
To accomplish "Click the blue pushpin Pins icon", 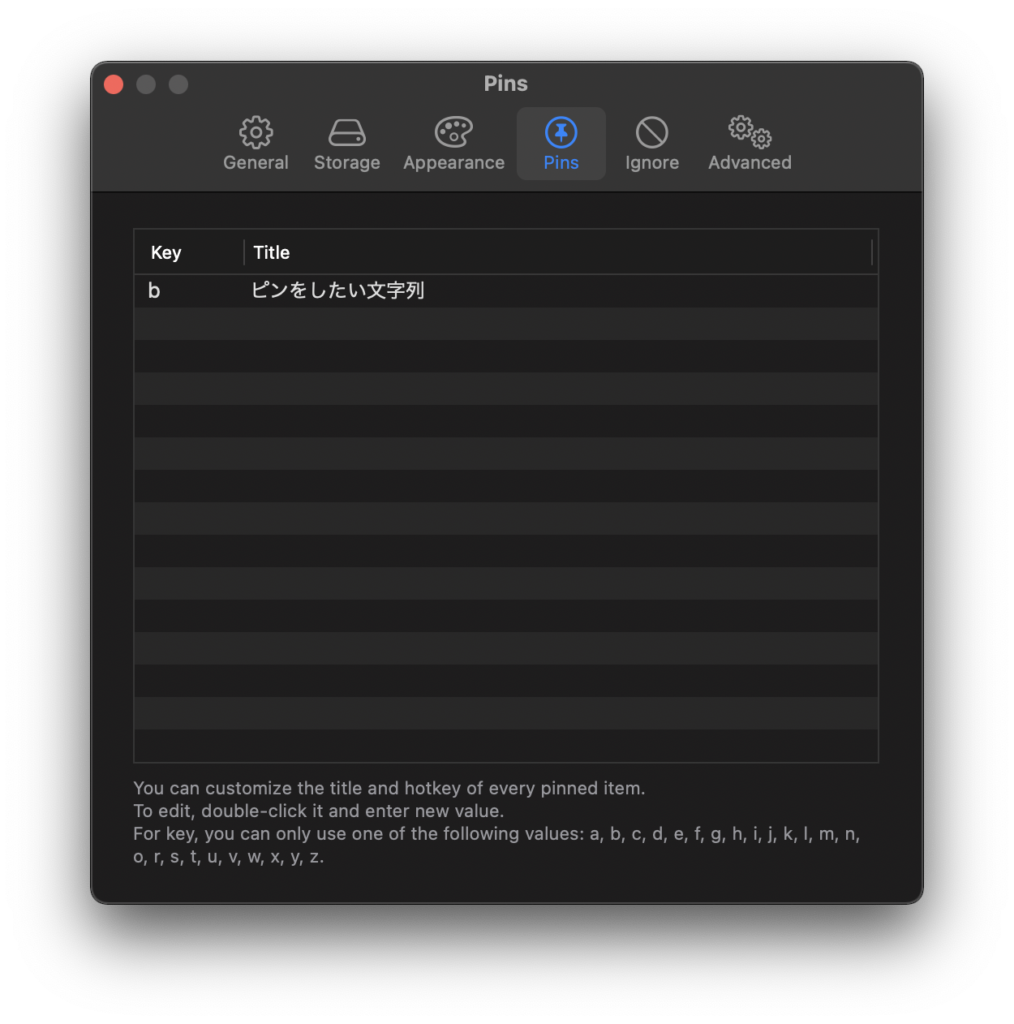I will click(561, 132).
